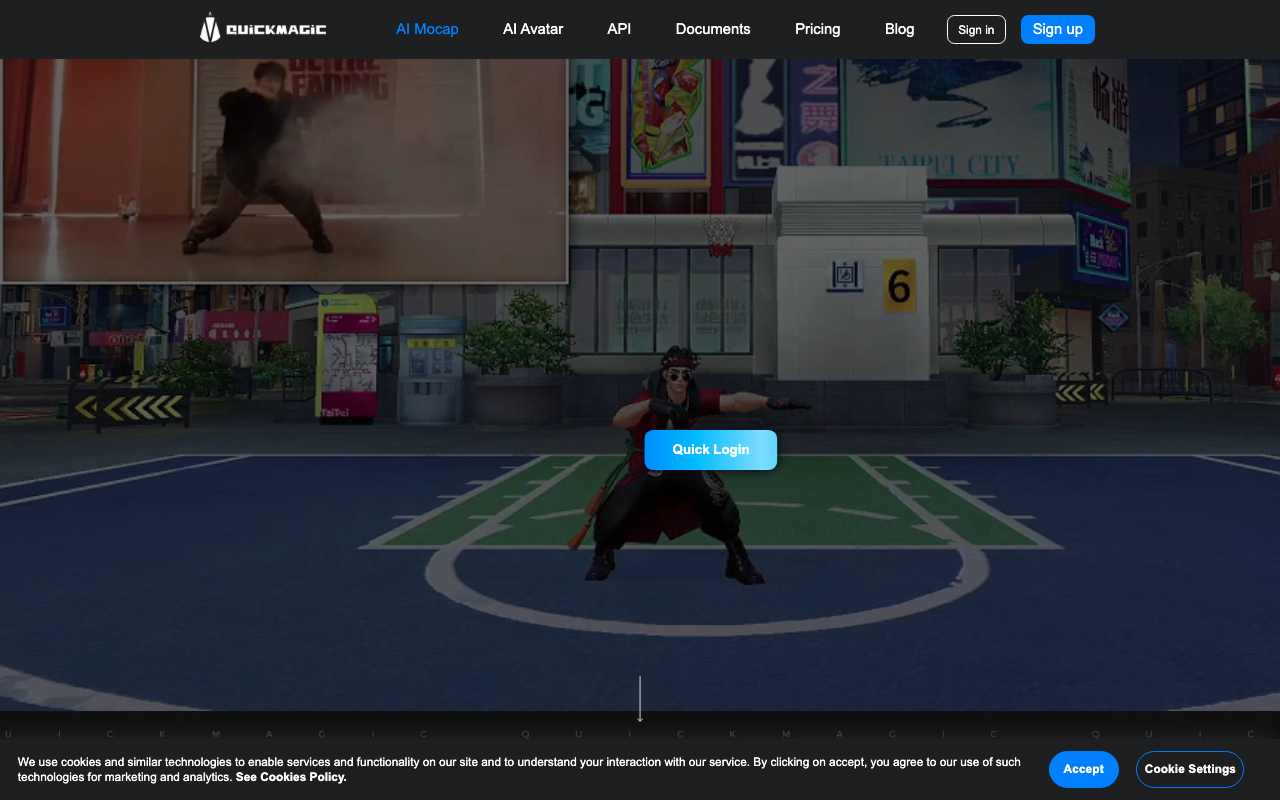Click the basketball hoop in the scene

(719, 236)
